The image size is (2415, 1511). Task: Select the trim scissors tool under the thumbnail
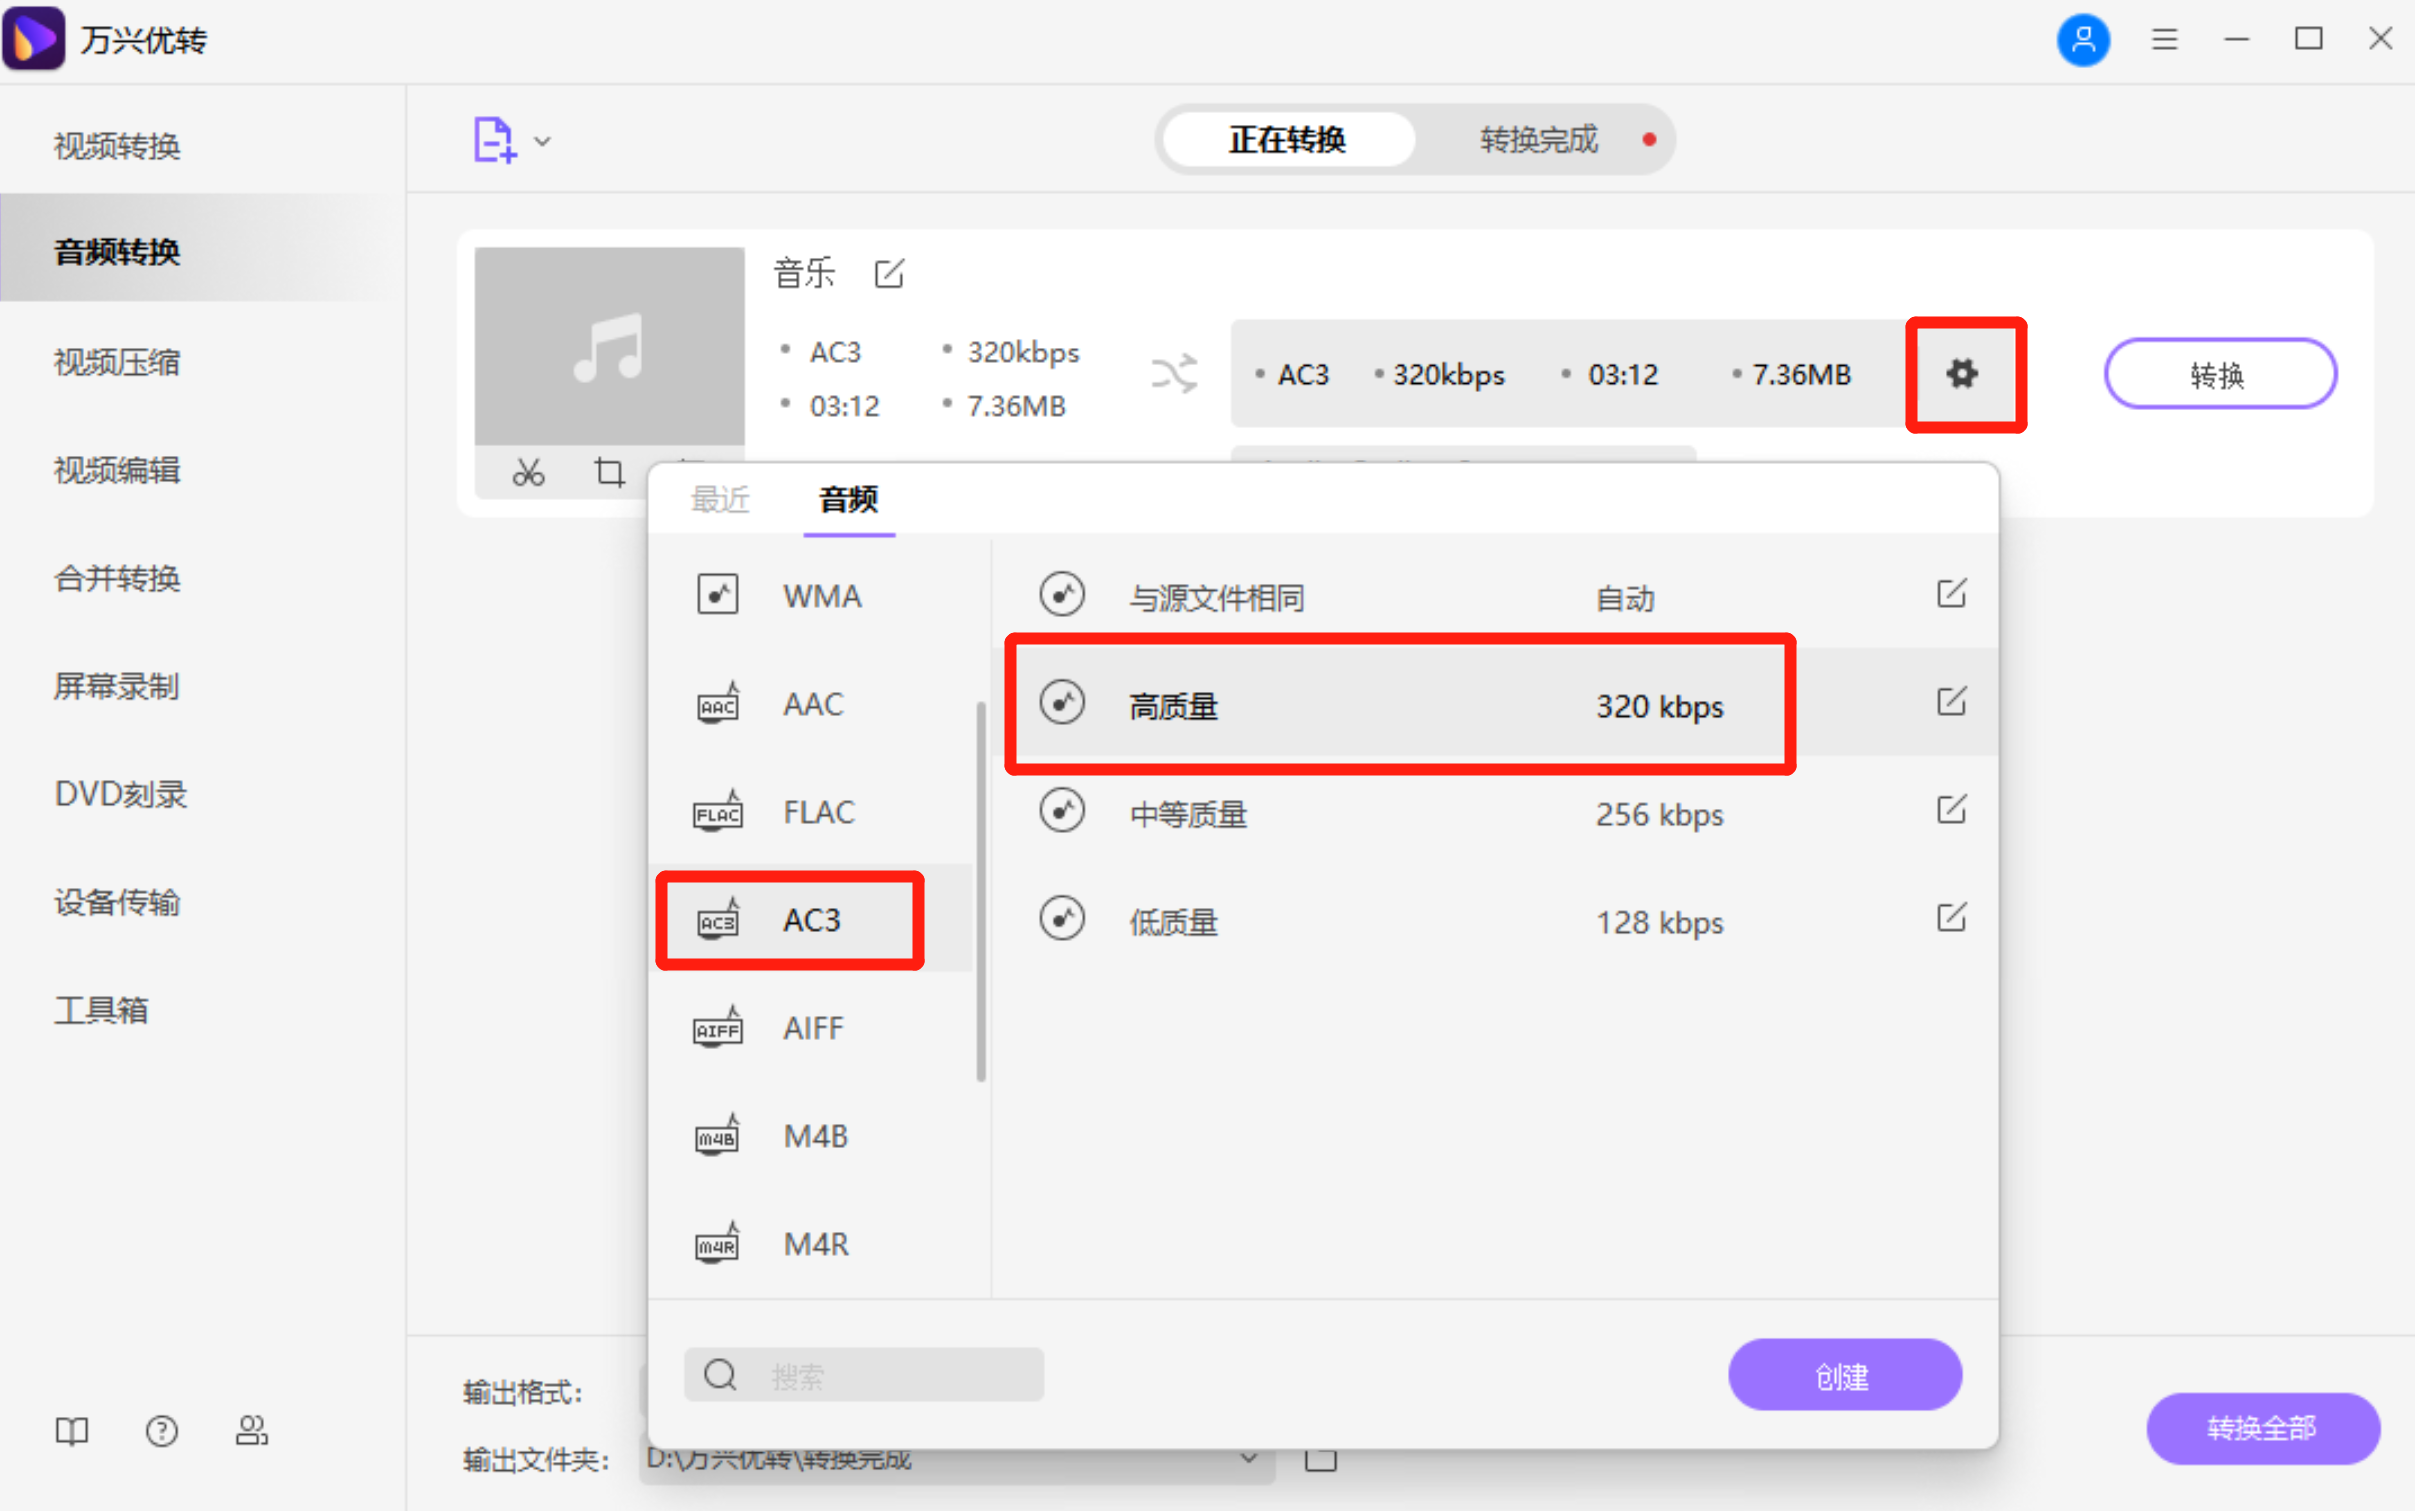[x=528, y=472]
